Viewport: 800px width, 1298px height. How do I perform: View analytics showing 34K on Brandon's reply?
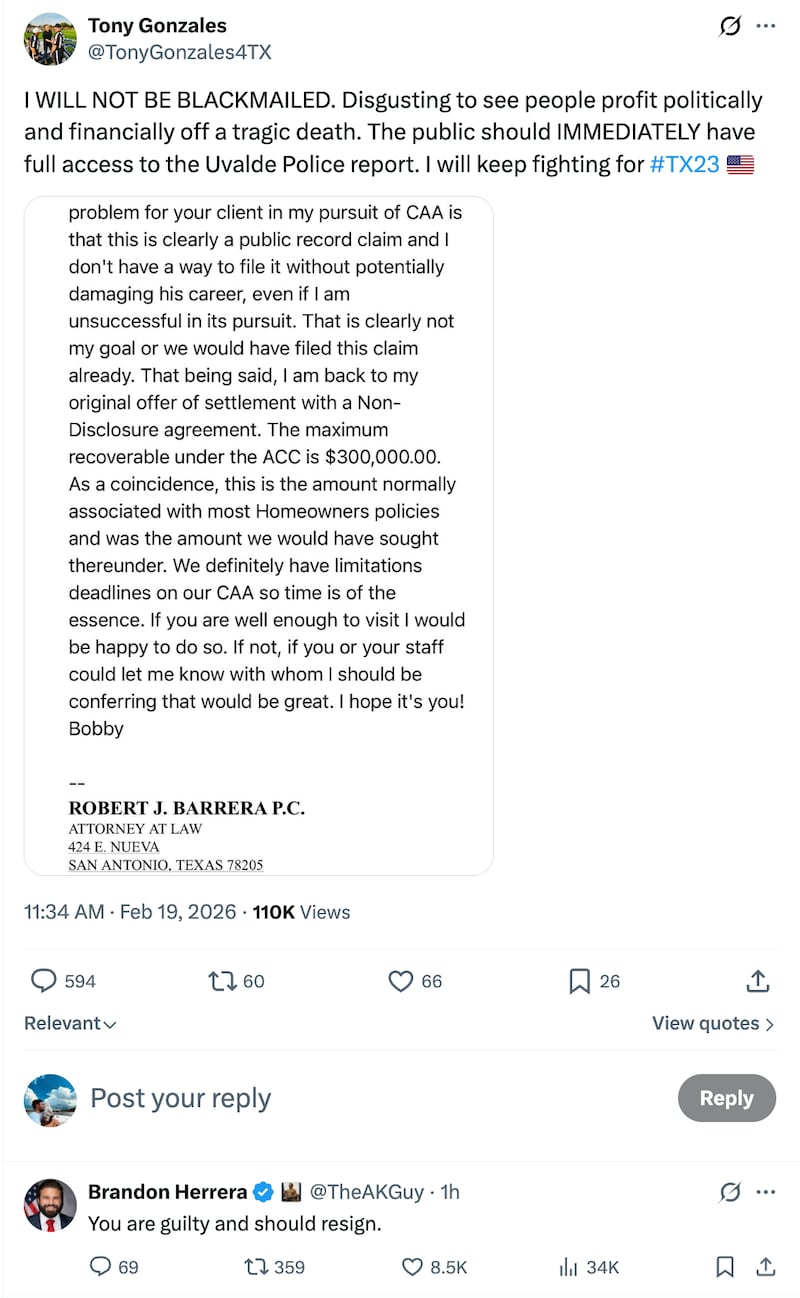[x=569, y=1267]
